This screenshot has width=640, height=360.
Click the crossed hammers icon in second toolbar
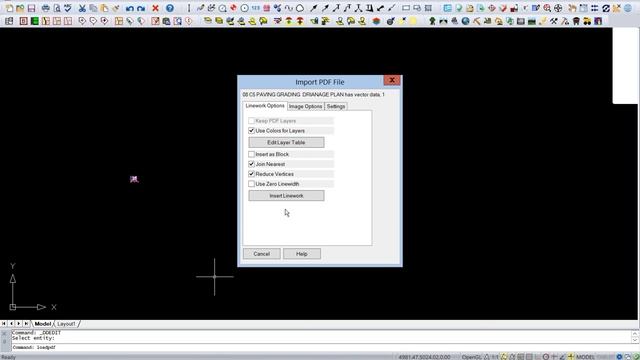pyautogui.click(x=554, y=20)
